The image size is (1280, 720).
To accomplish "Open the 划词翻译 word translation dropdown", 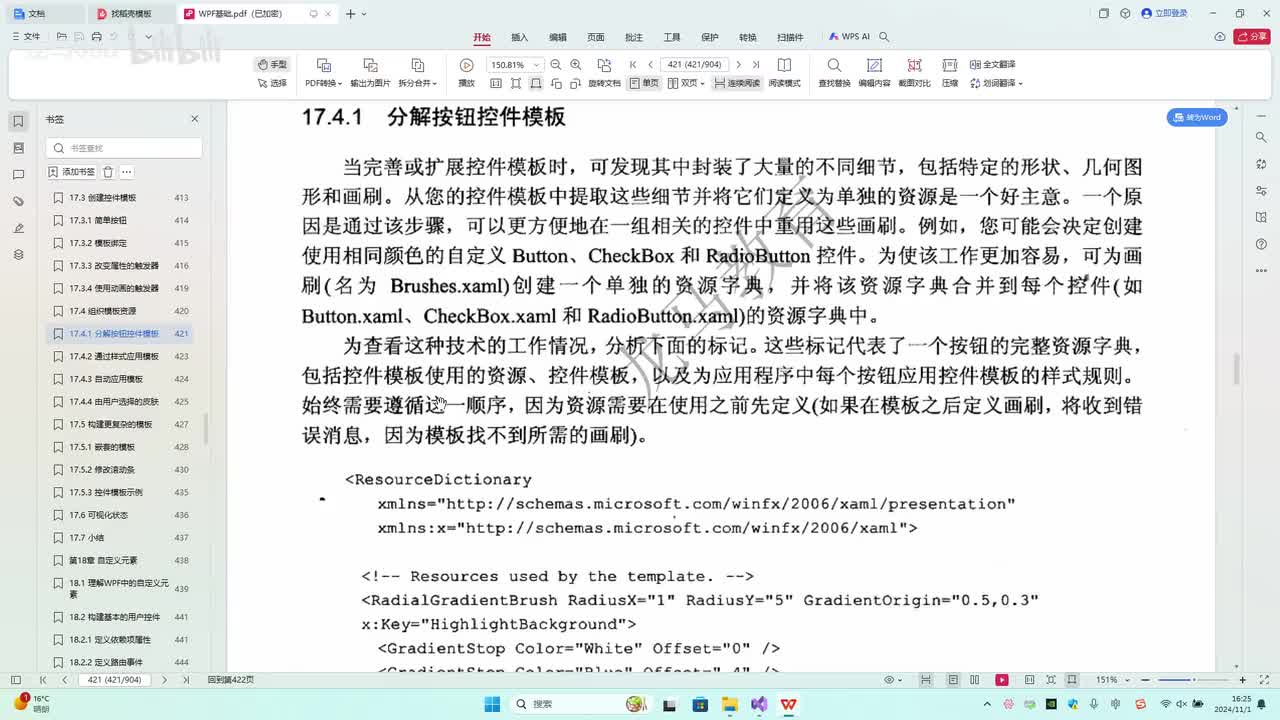I will (995, 83).
